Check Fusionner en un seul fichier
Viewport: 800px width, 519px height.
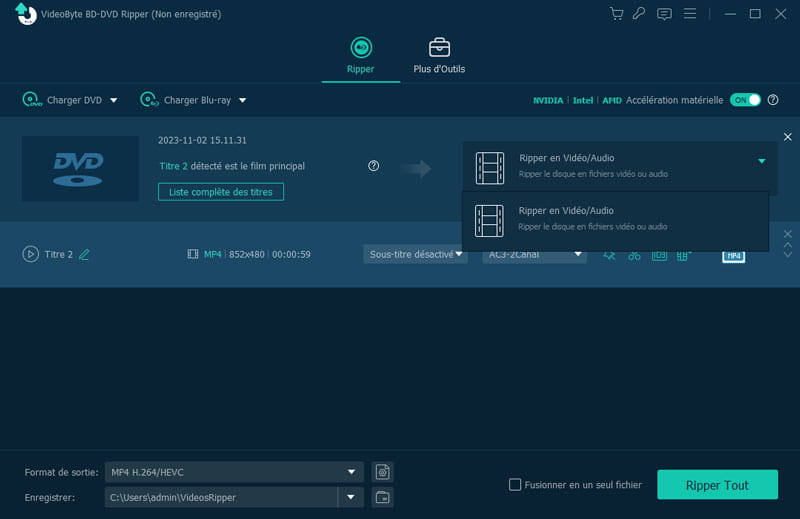coord(515,485)
